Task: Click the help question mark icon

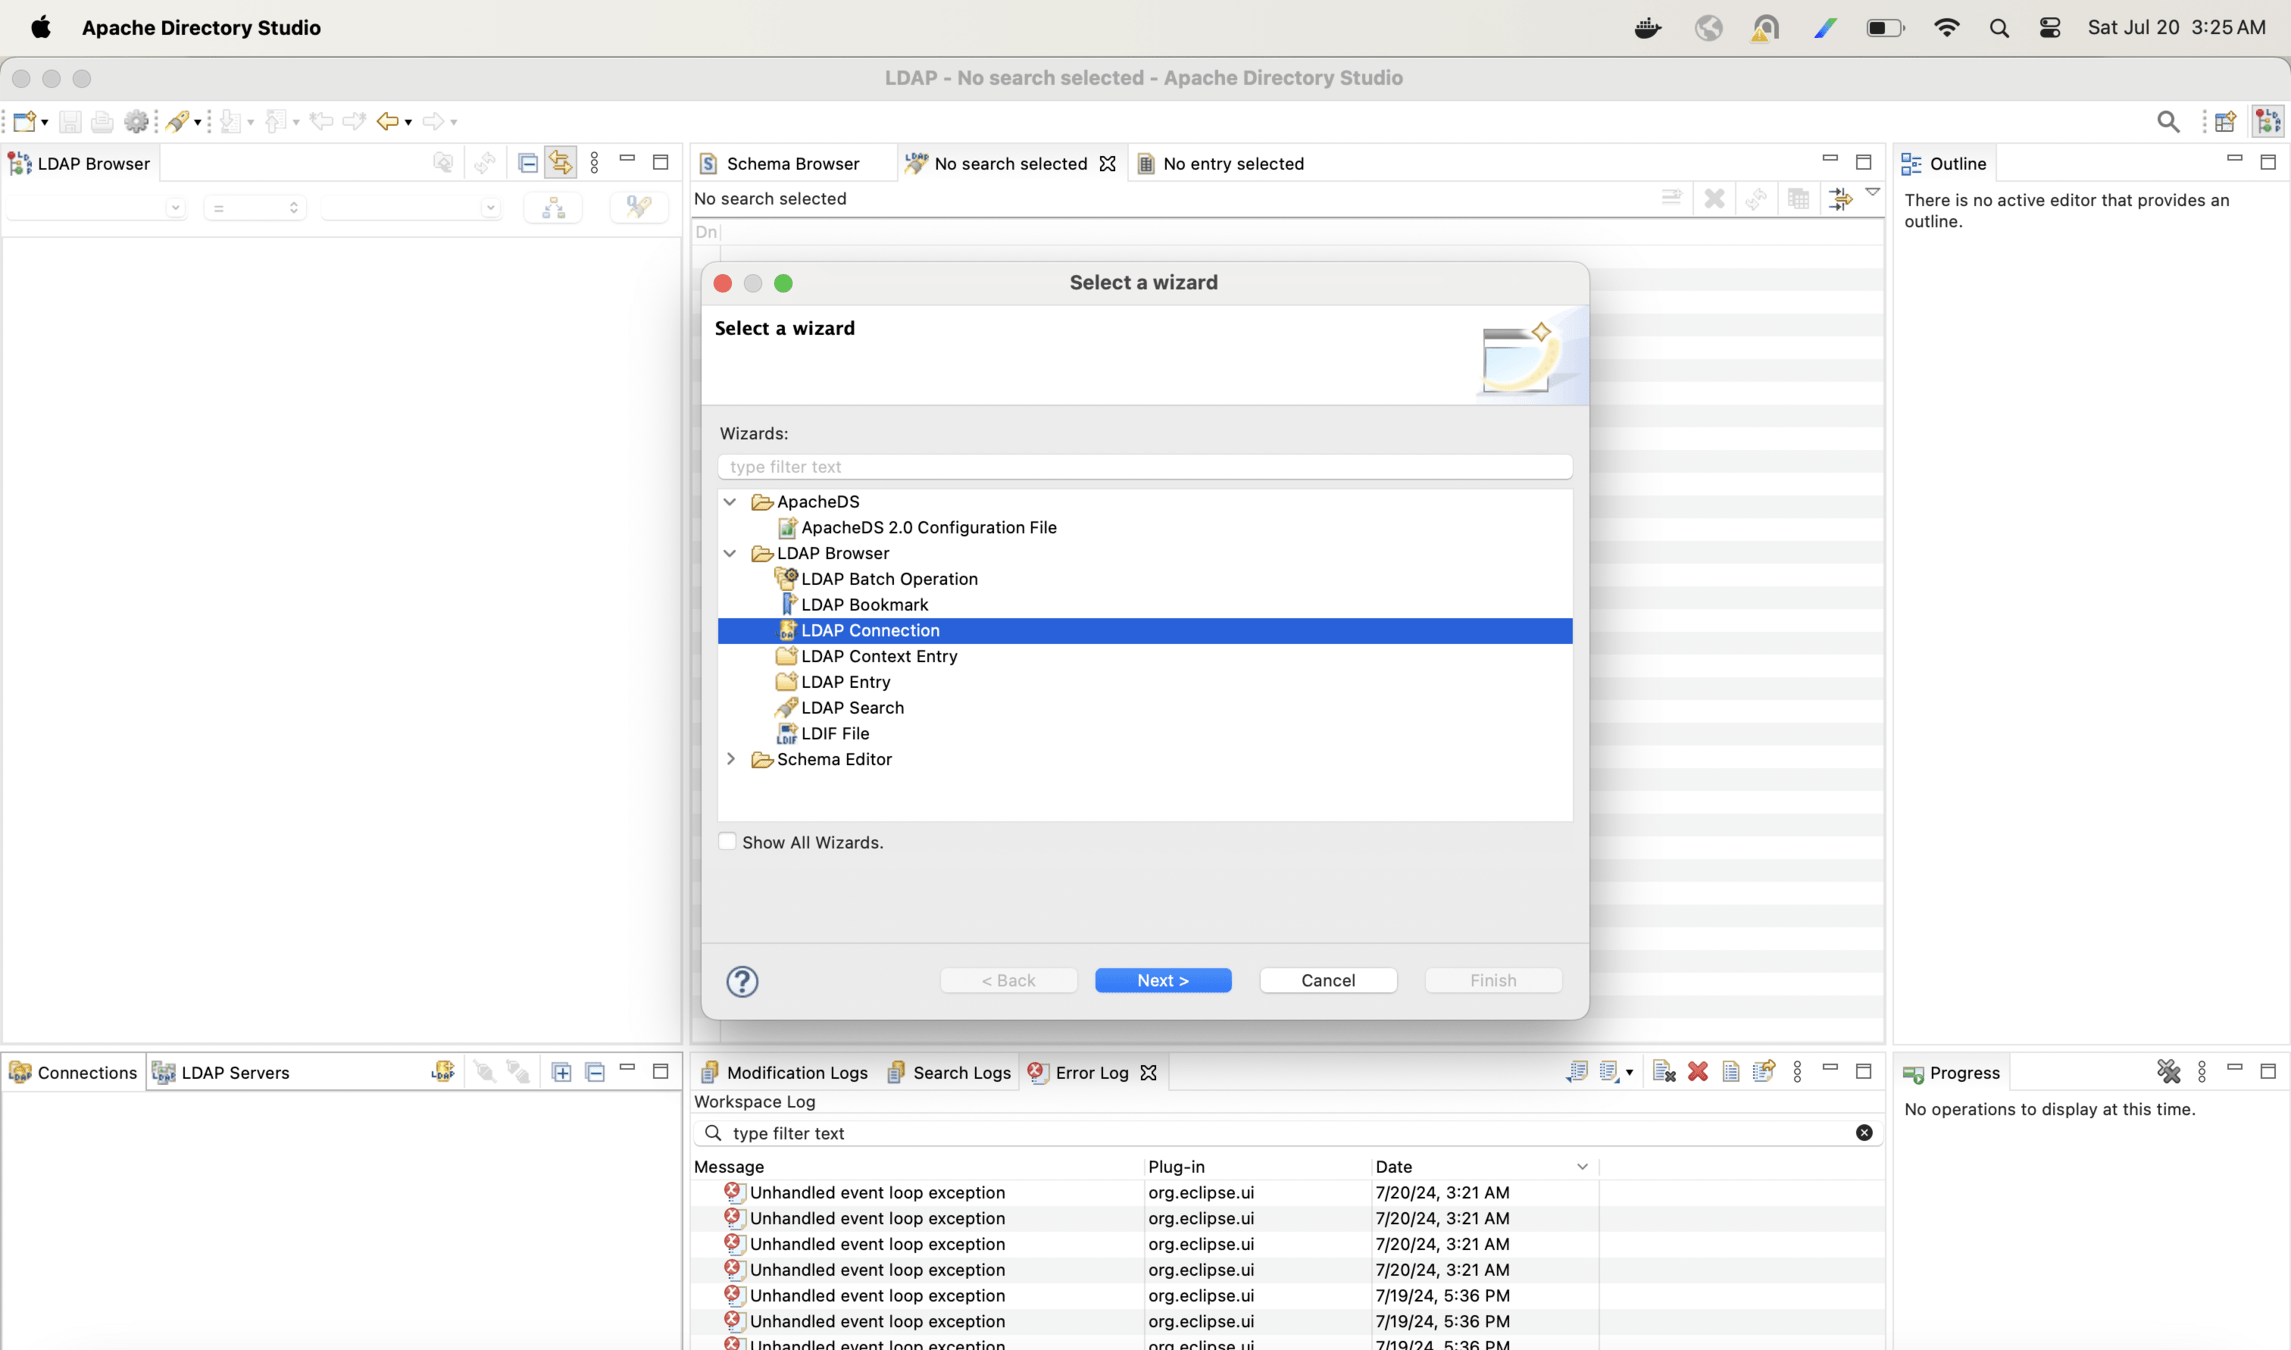Action: [x=742, y=981]
